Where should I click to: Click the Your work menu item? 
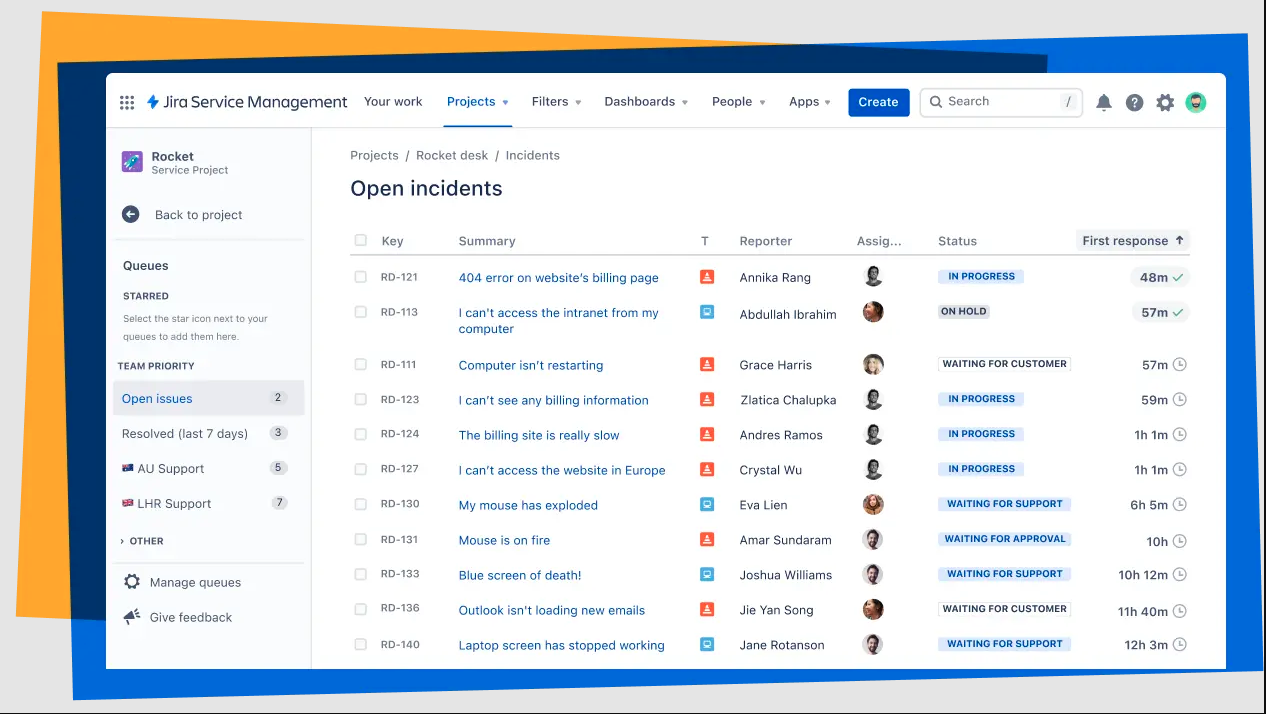[x=393, y=102]
